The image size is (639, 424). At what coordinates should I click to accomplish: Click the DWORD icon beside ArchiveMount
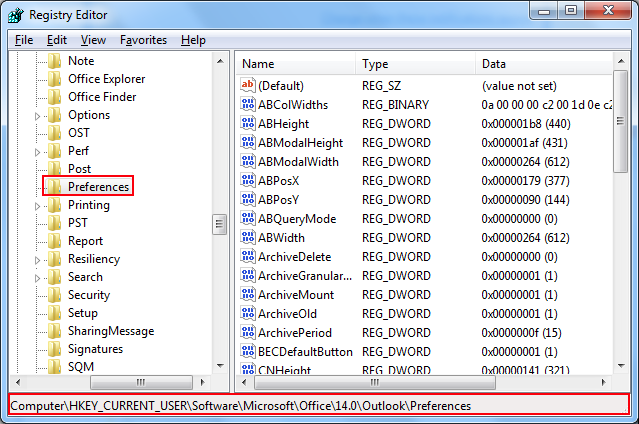[x=248, y=294]
